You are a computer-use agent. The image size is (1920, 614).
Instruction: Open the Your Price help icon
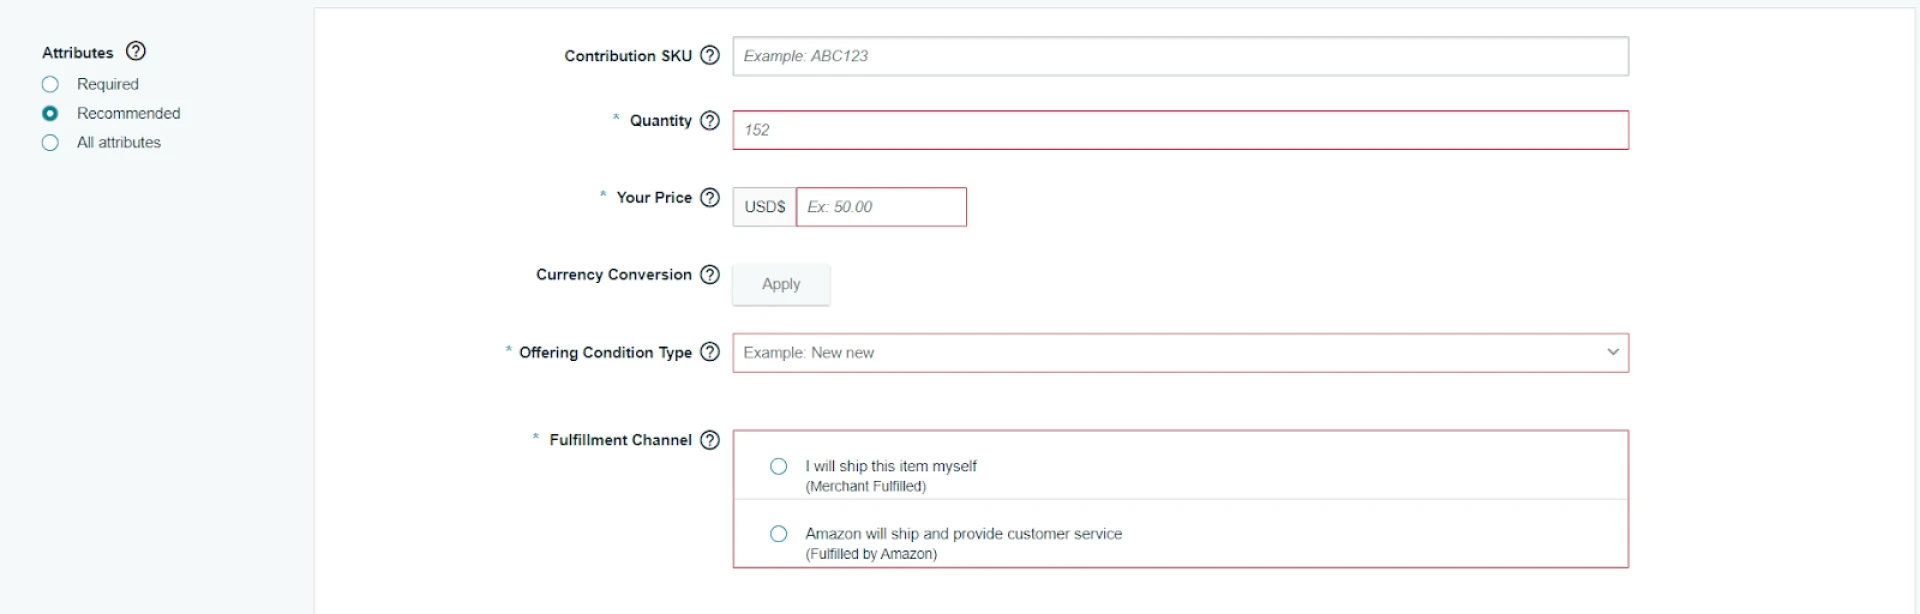(x=710, y=197)
